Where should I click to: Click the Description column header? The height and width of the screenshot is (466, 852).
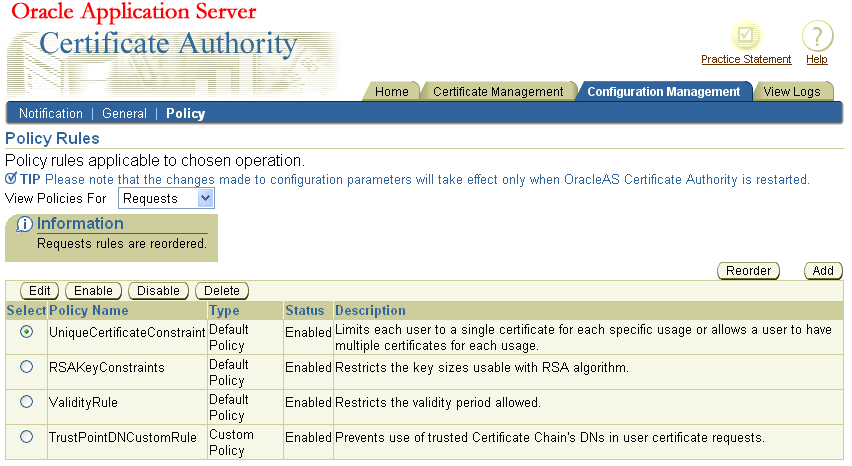click(x=370, y=310)
